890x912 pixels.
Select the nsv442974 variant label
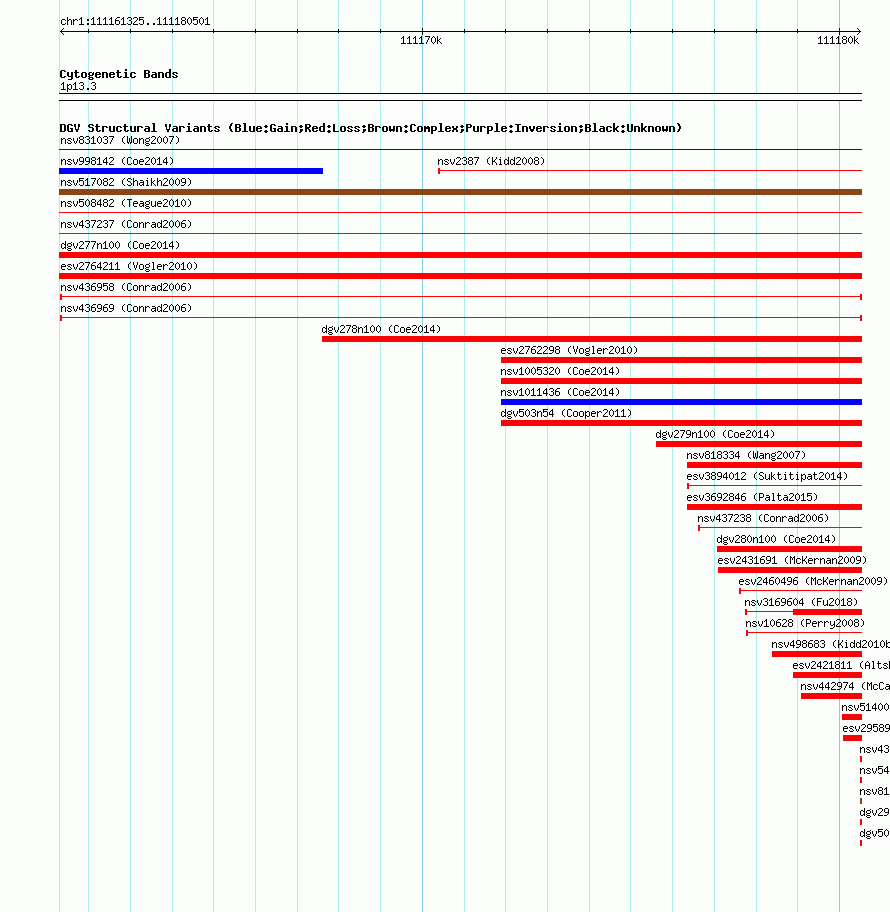click(x=845, y=686)
